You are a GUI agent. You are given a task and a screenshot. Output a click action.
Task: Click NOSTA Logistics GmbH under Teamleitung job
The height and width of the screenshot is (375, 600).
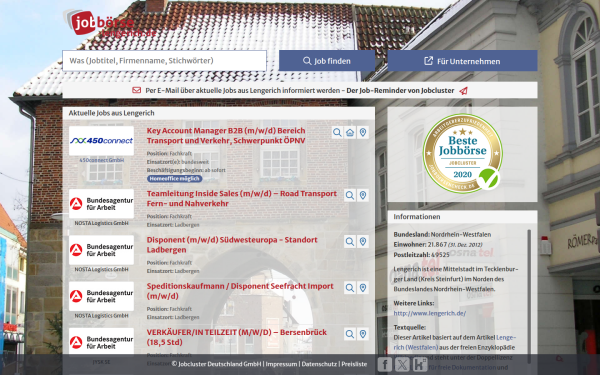click(101, 223)
